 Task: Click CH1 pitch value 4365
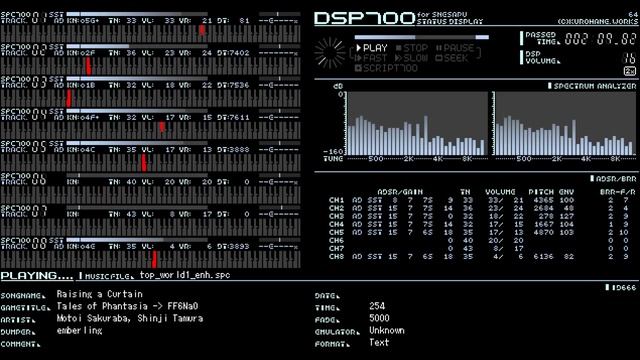(x=543, y=200)
